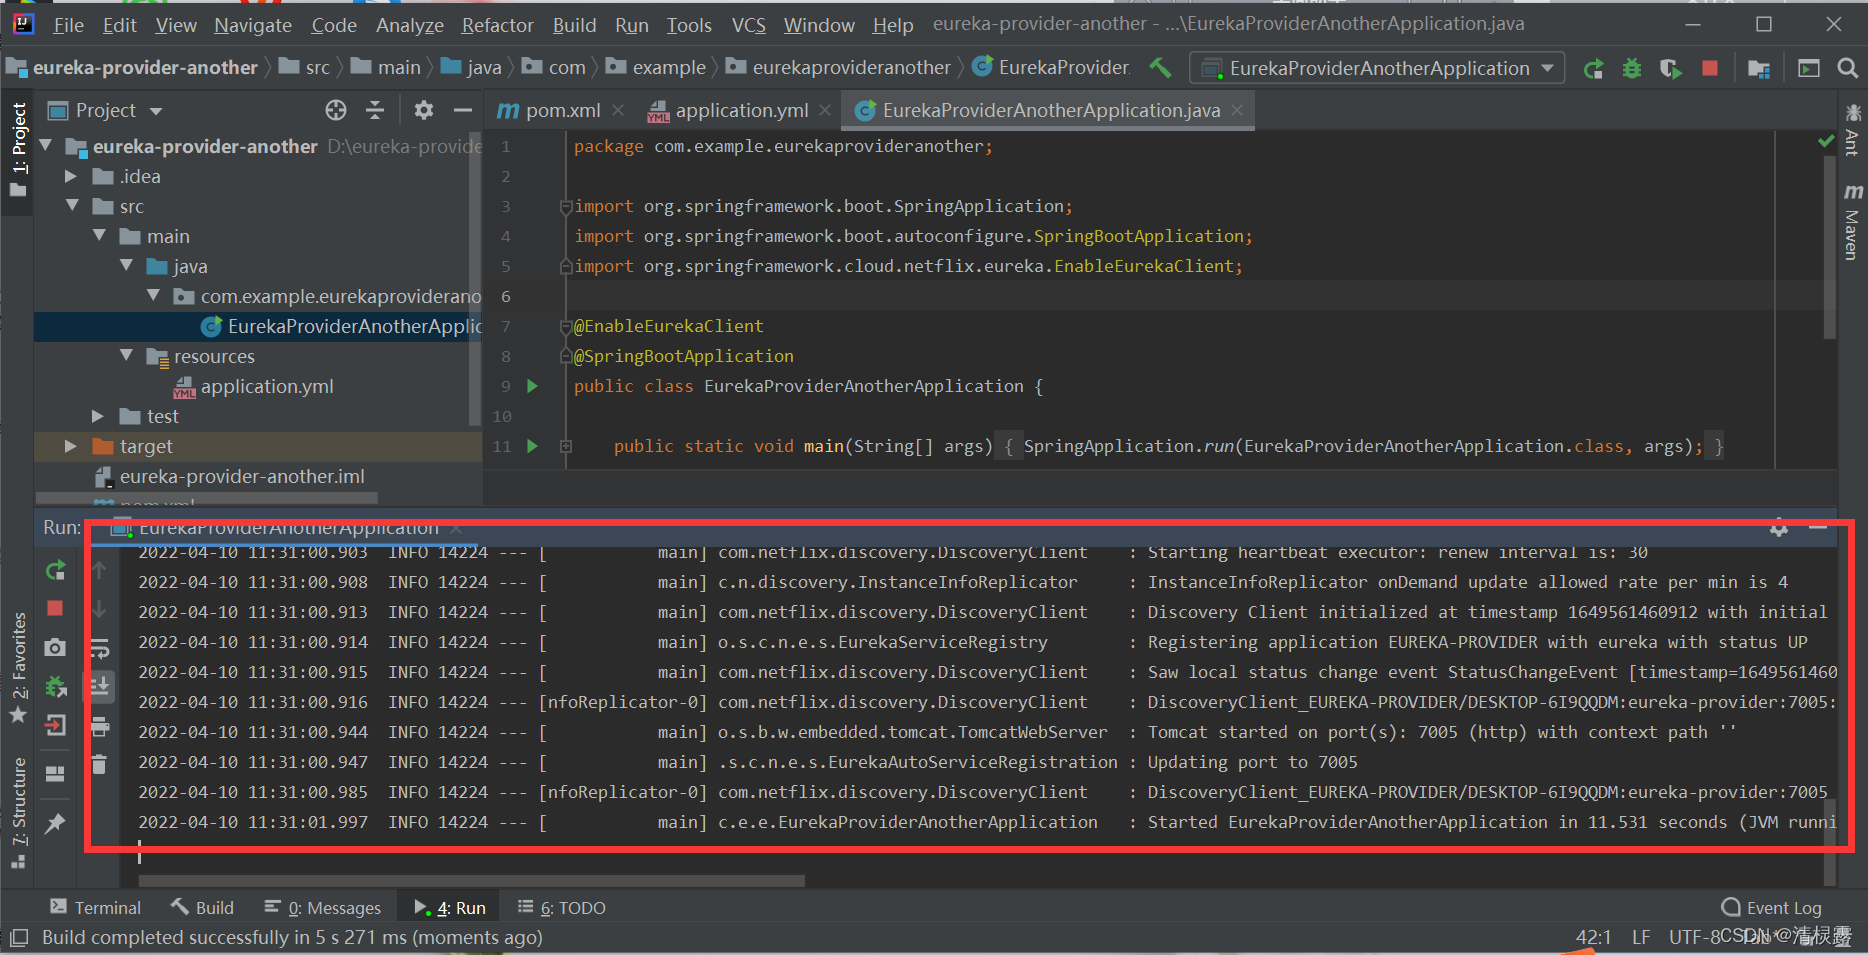Rerun the application in the Run panel
The image size is (1868, 955).
[56, 571]
